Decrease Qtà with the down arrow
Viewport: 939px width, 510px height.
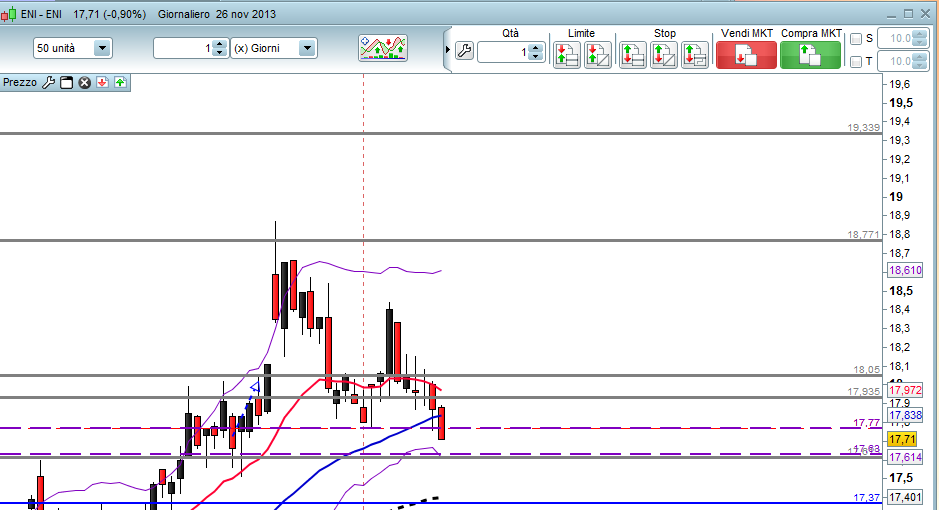coord(536,57)
